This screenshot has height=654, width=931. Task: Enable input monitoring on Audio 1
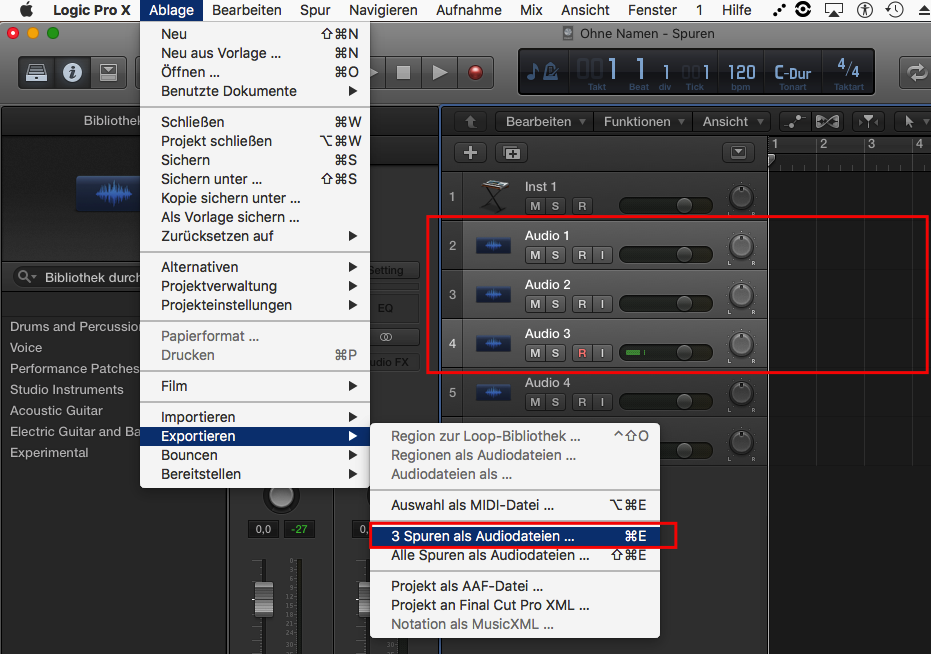[x=602, y=255]
